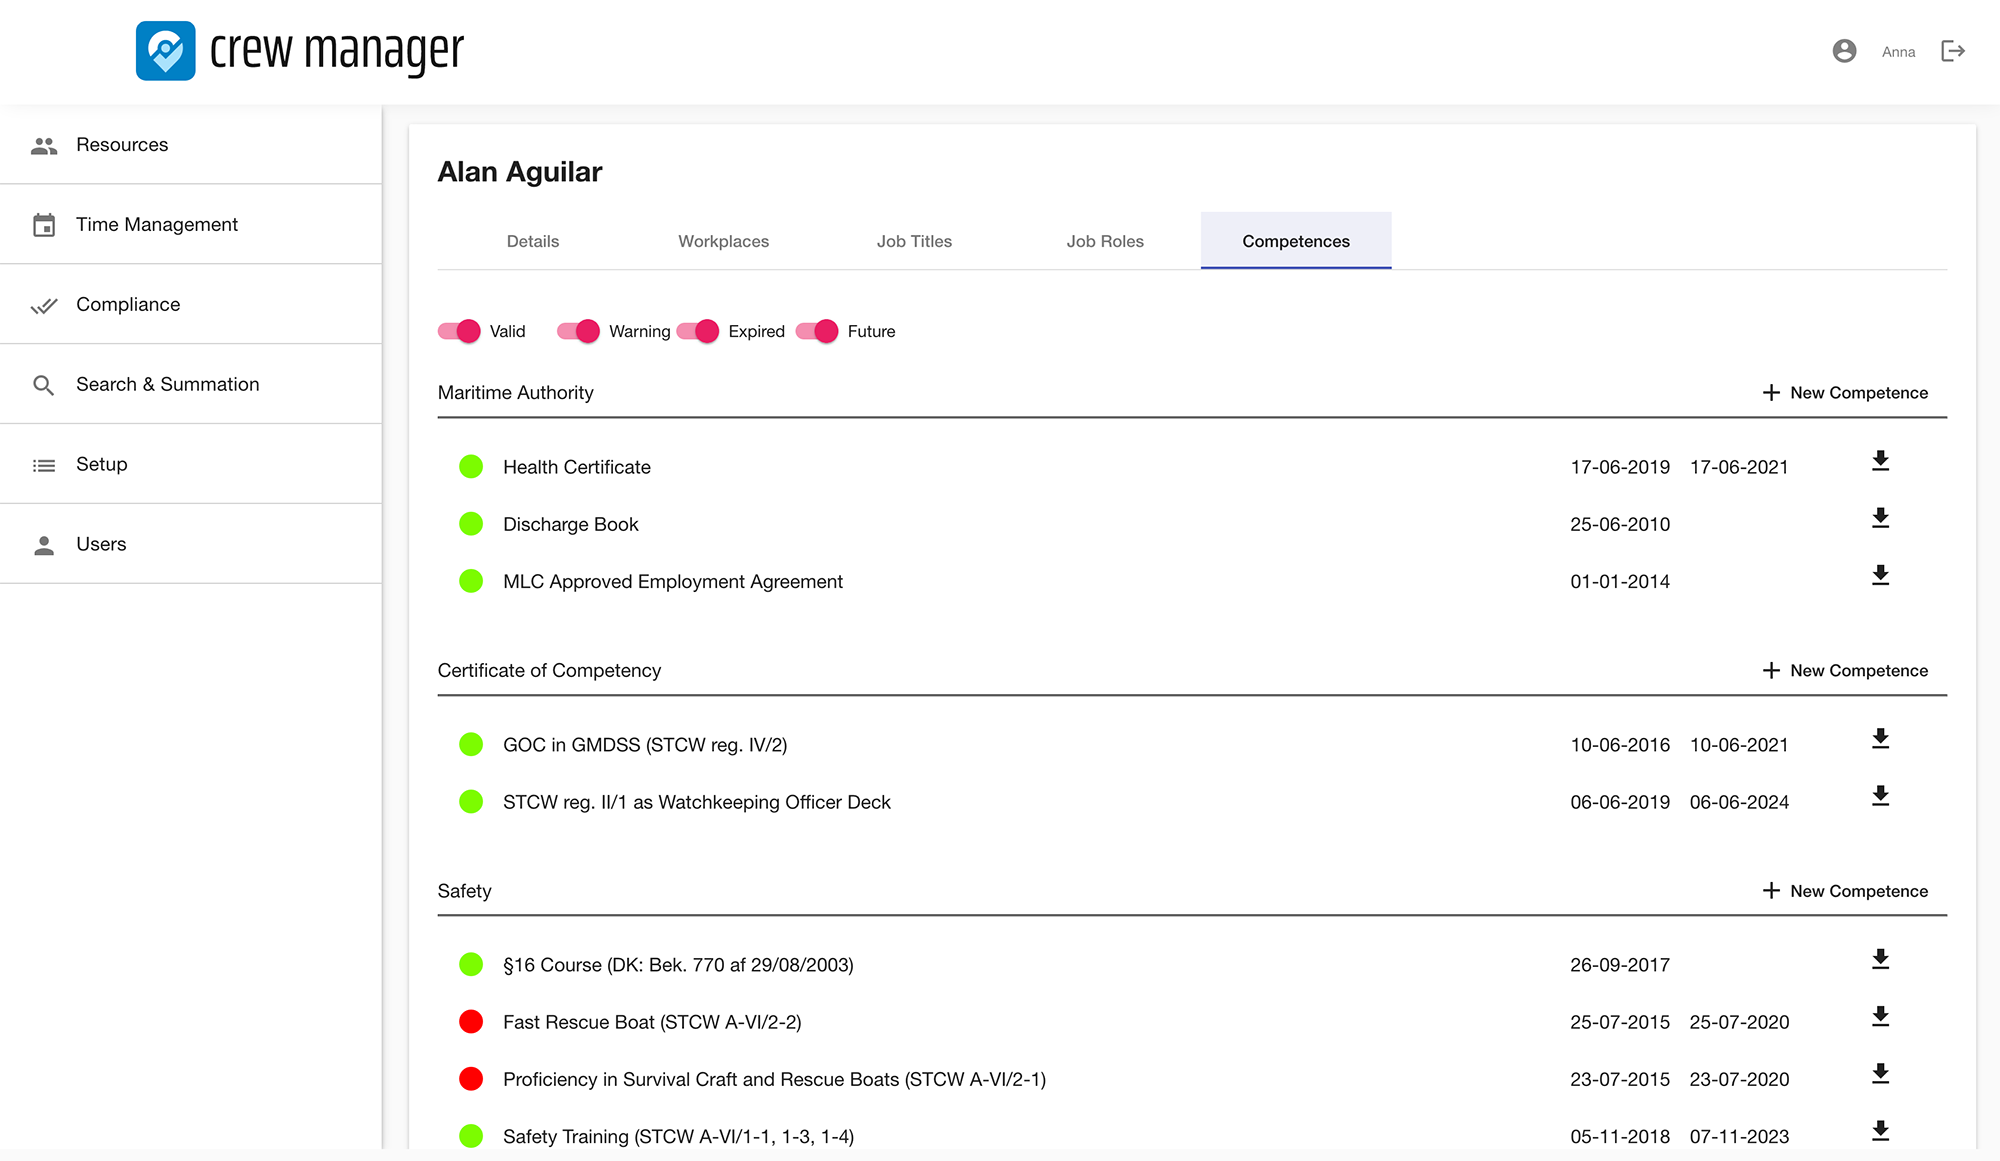Switch to the Job Roles tab

[1104, 241]
